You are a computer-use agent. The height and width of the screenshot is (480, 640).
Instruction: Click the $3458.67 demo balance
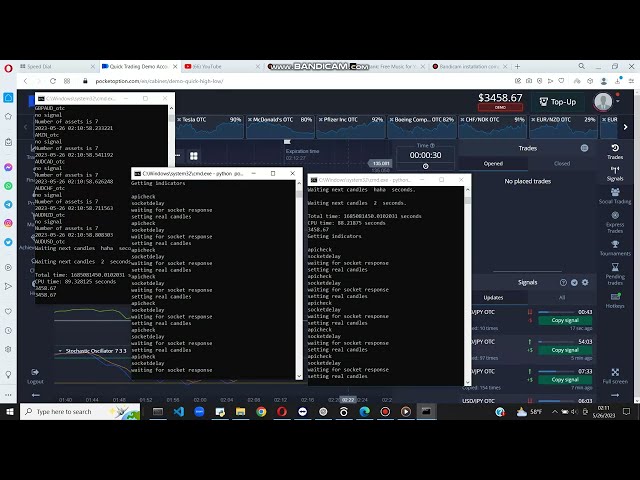click(x=500, y=98)
